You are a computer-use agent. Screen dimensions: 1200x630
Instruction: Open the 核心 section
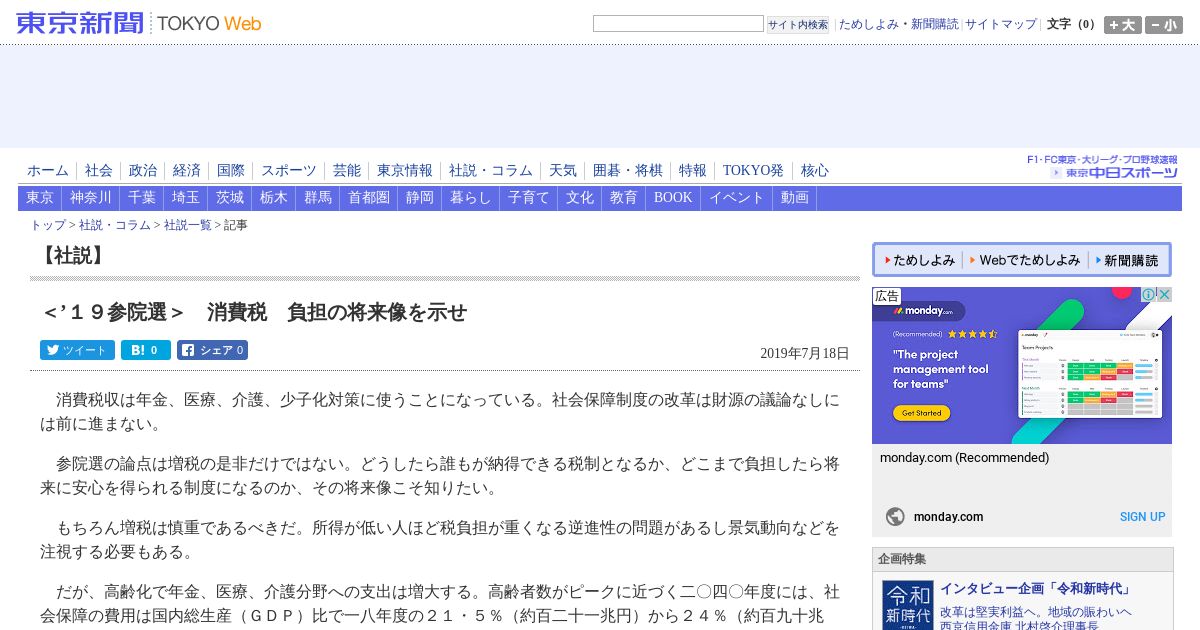(x=815, y=171)
